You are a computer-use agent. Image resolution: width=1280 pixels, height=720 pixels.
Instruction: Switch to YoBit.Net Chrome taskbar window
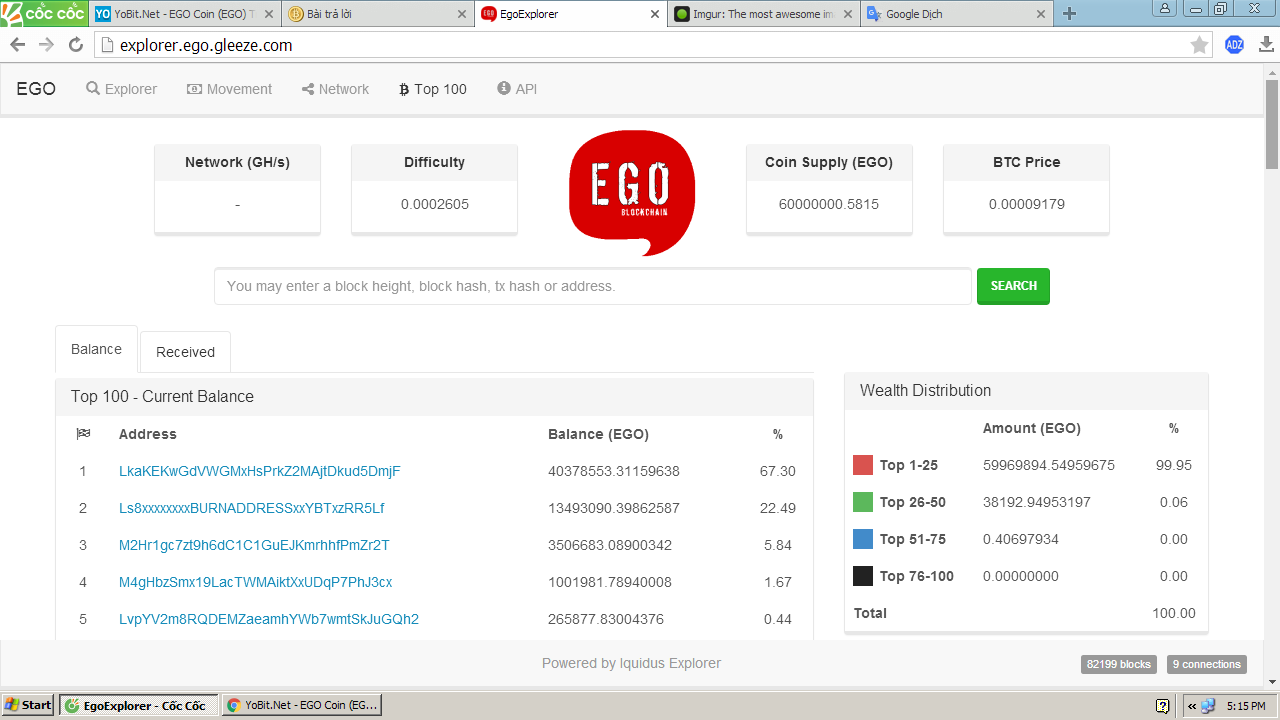click(x=301, y=705)
